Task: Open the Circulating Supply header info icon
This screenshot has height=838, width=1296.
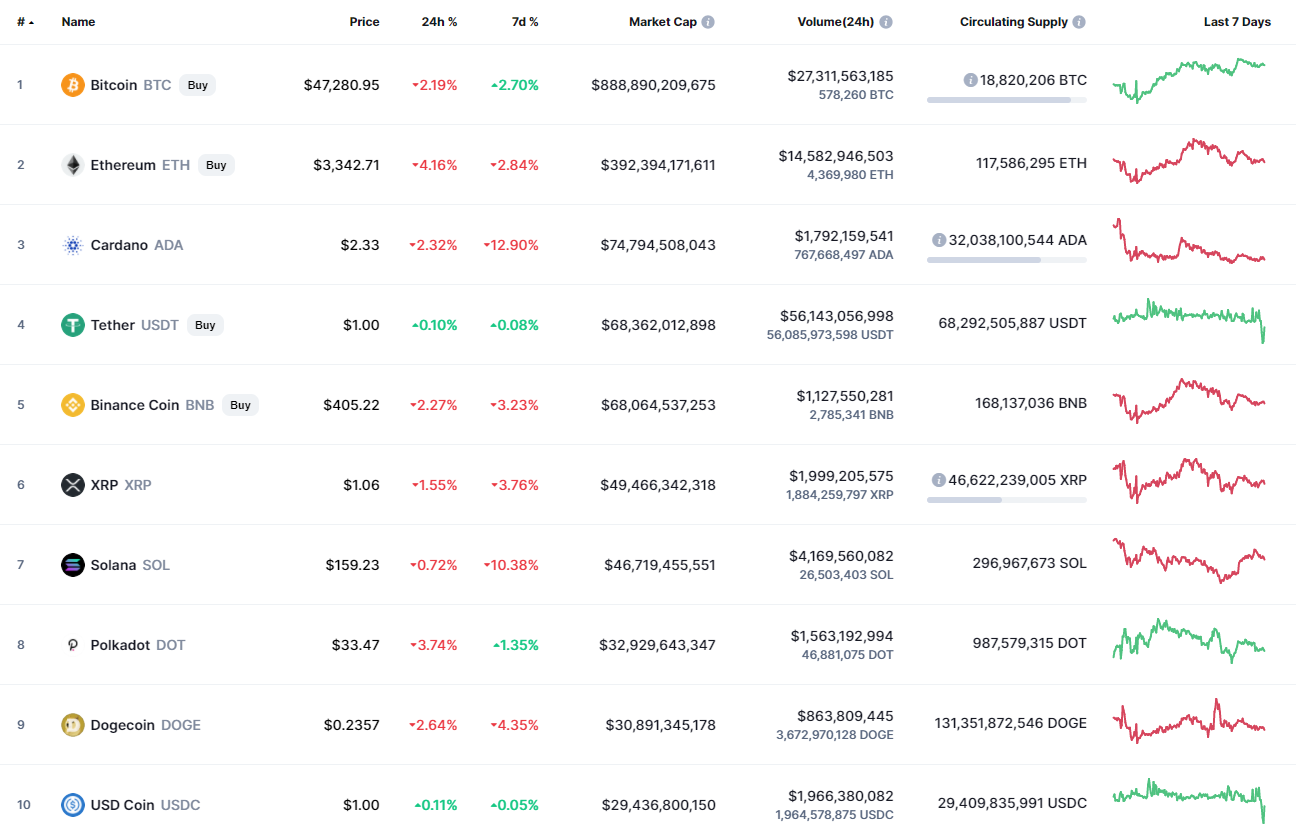Action: pos(1079,22)
